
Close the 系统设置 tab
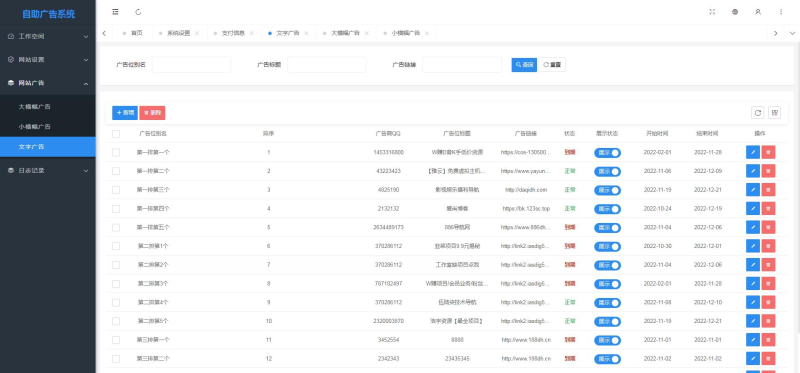tap(197, 33)
